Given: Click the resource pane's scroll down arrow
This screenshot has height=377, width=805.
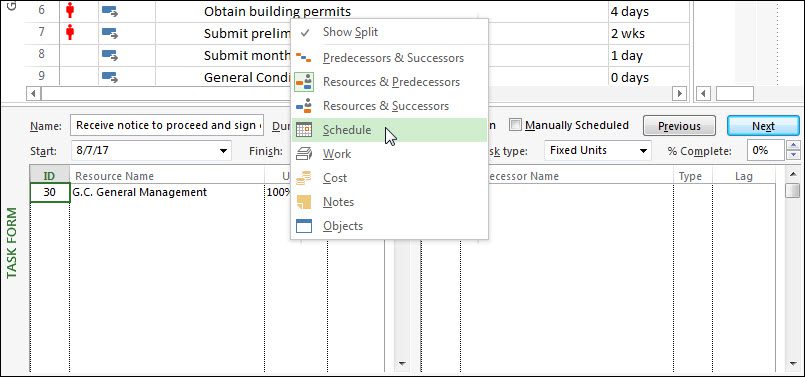Looking at the screenshot, I should (402, 364).
